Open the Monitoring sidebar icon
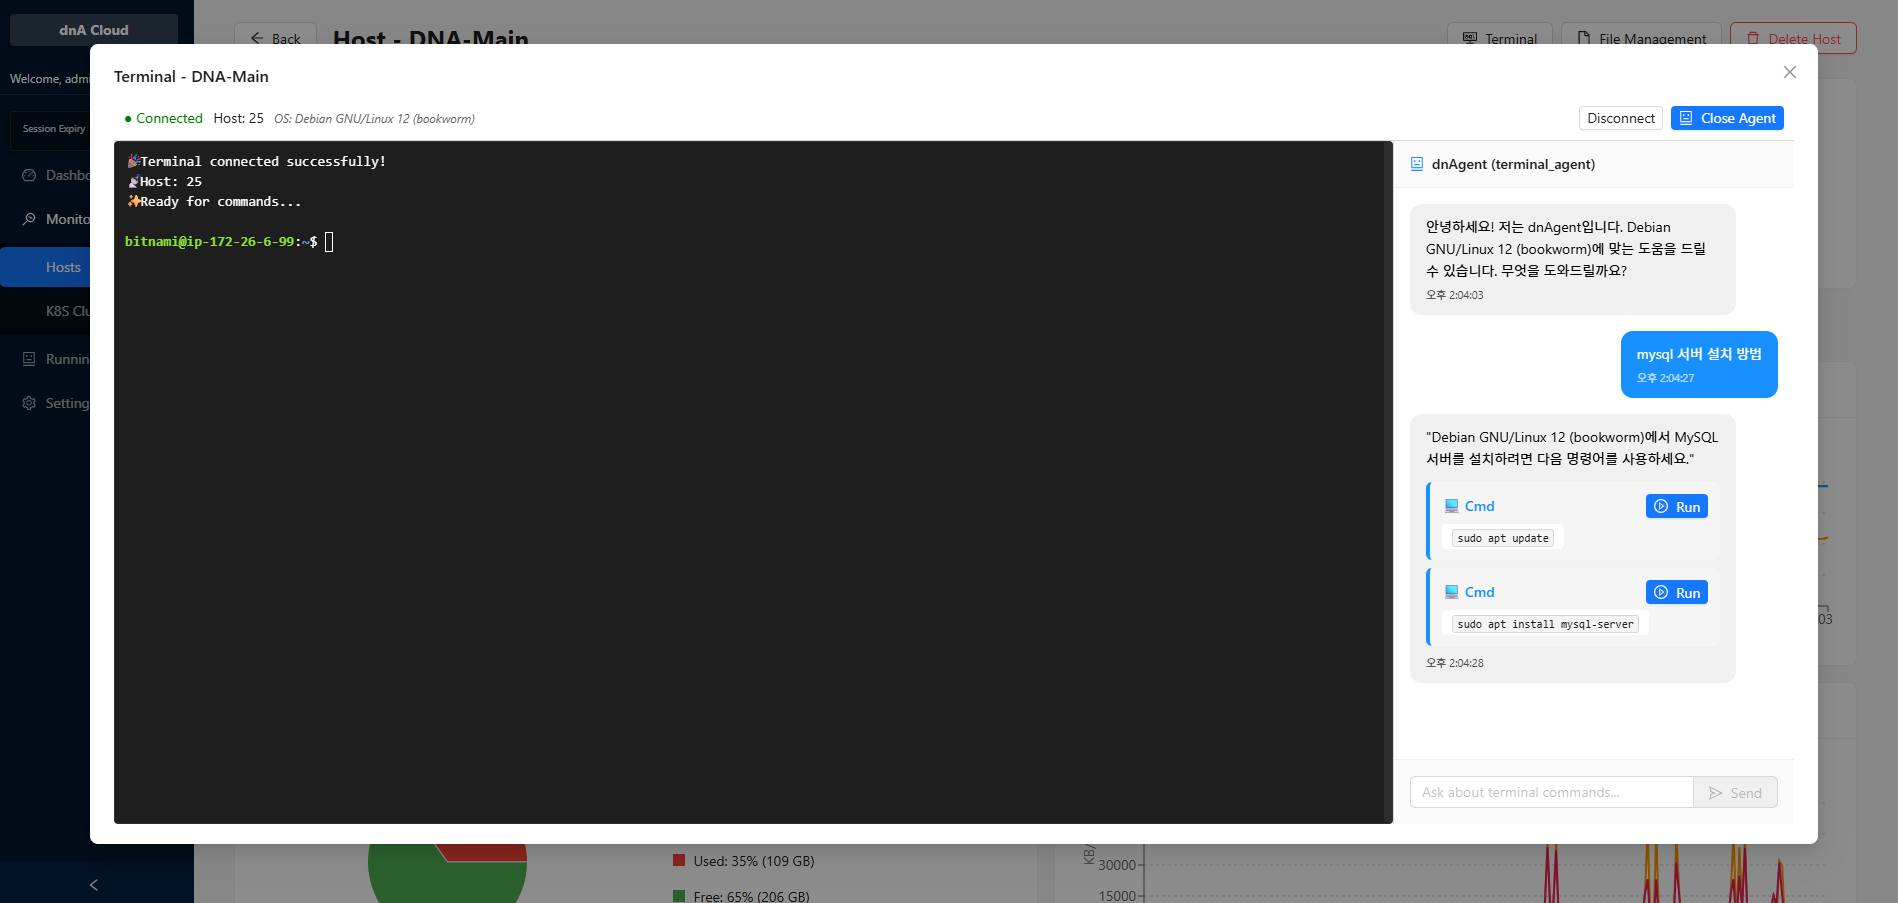 click(x=29, y=219)
